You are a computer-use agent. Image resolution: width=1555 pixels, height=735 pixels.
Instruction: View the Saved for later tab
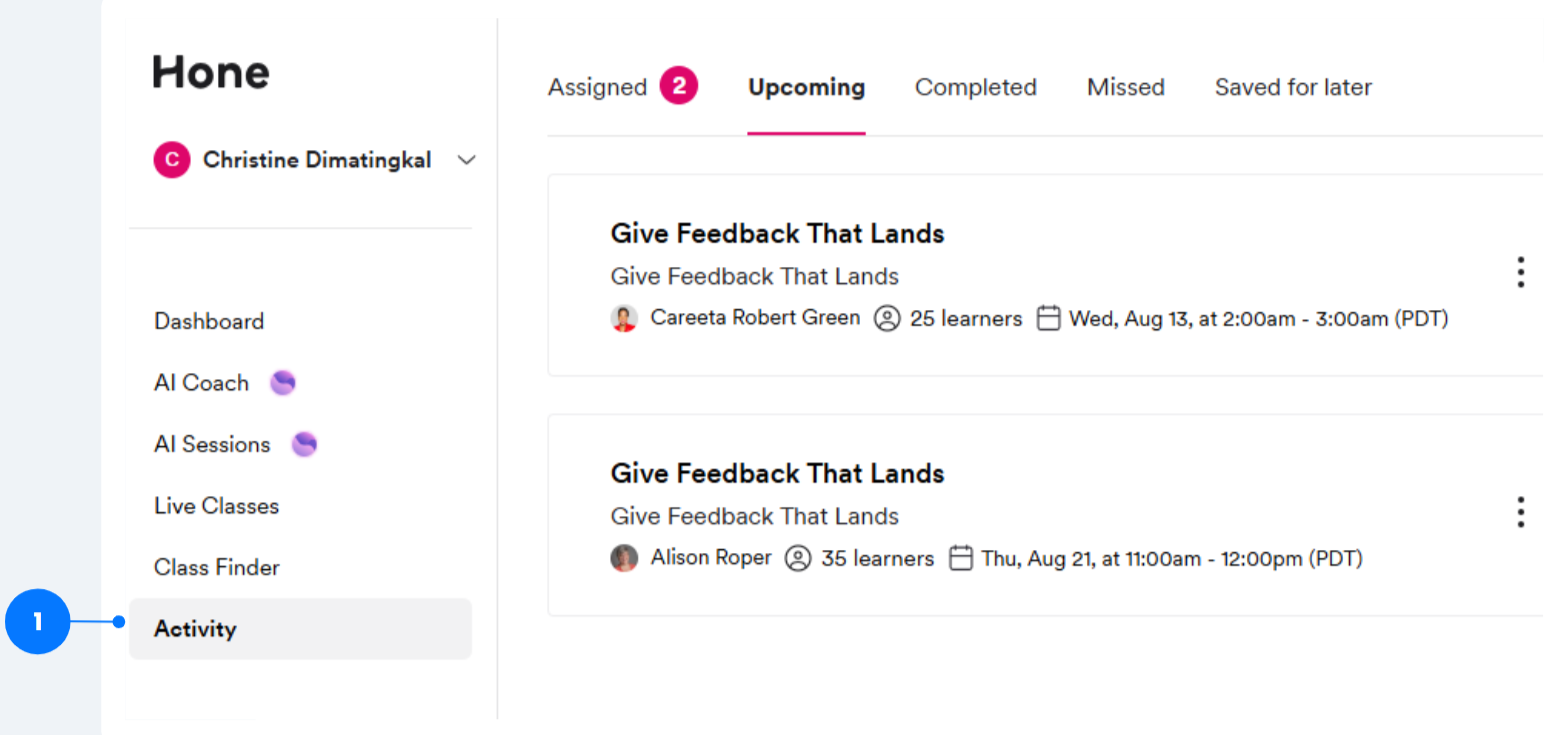[1292, 88]
